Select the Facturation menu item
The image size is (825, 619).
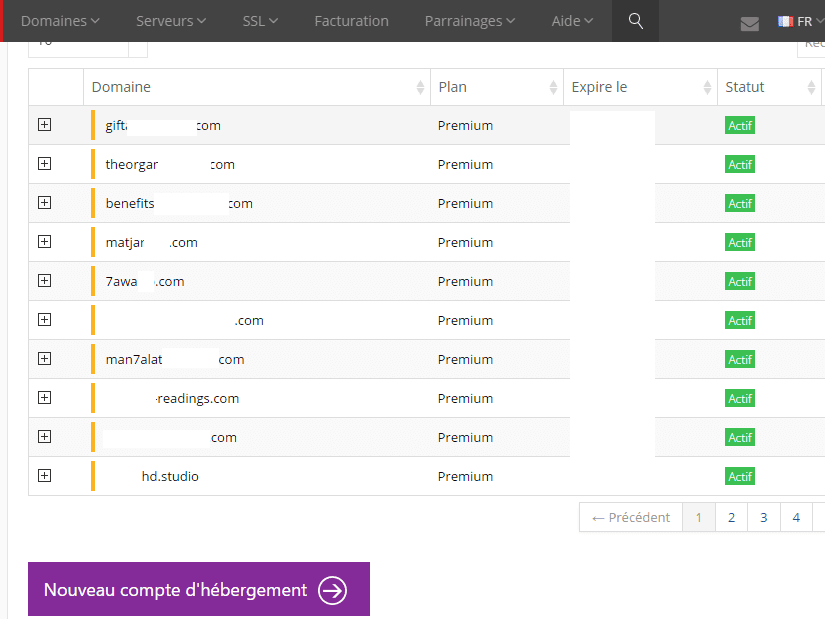click(351, 20)
